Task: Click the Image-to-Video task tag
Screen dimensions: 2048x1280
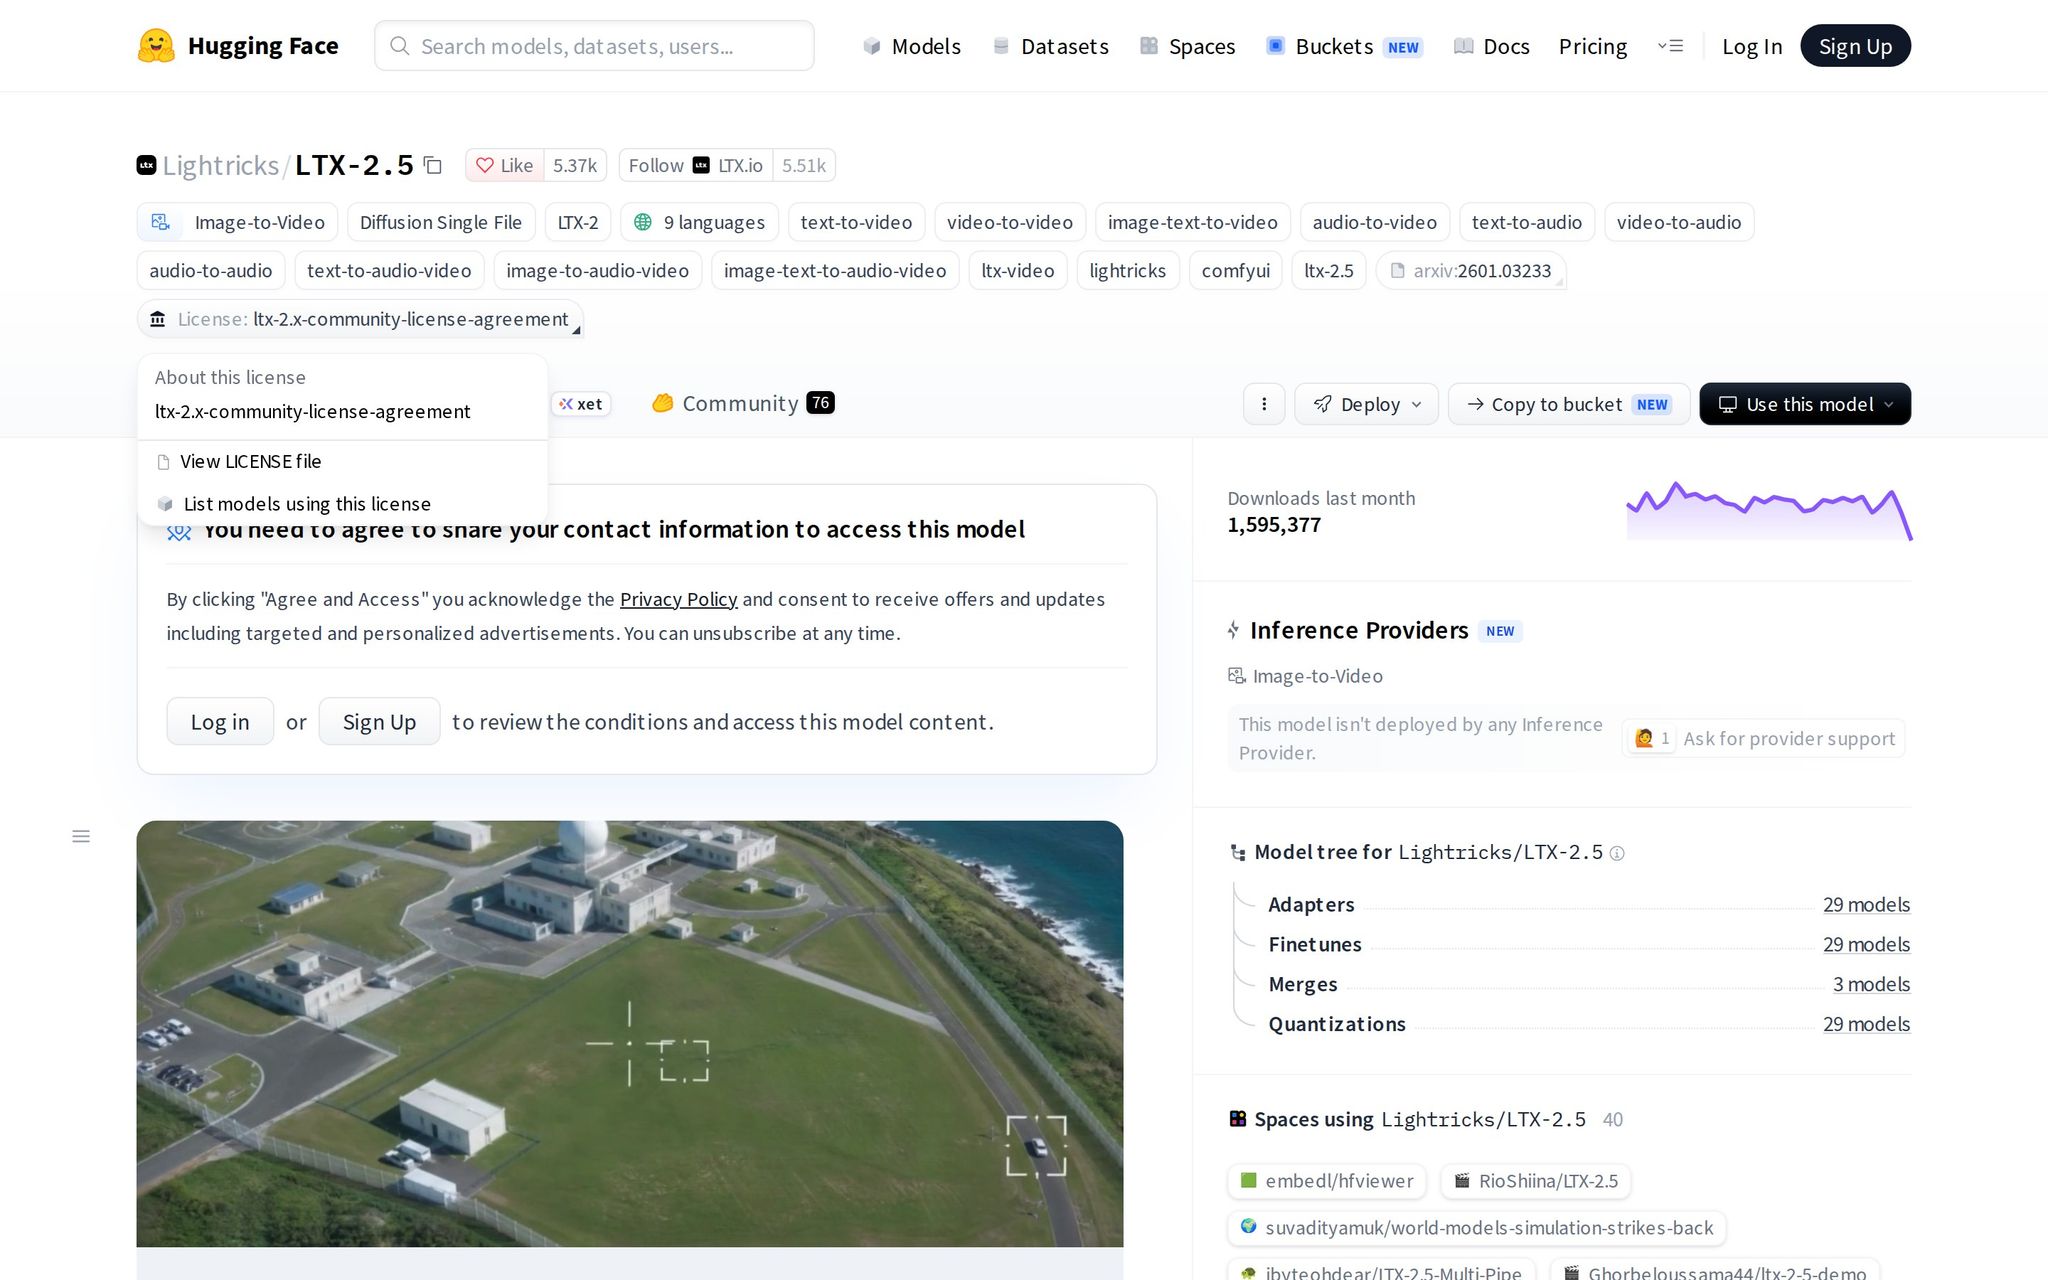Action: [x=237, y=222]
